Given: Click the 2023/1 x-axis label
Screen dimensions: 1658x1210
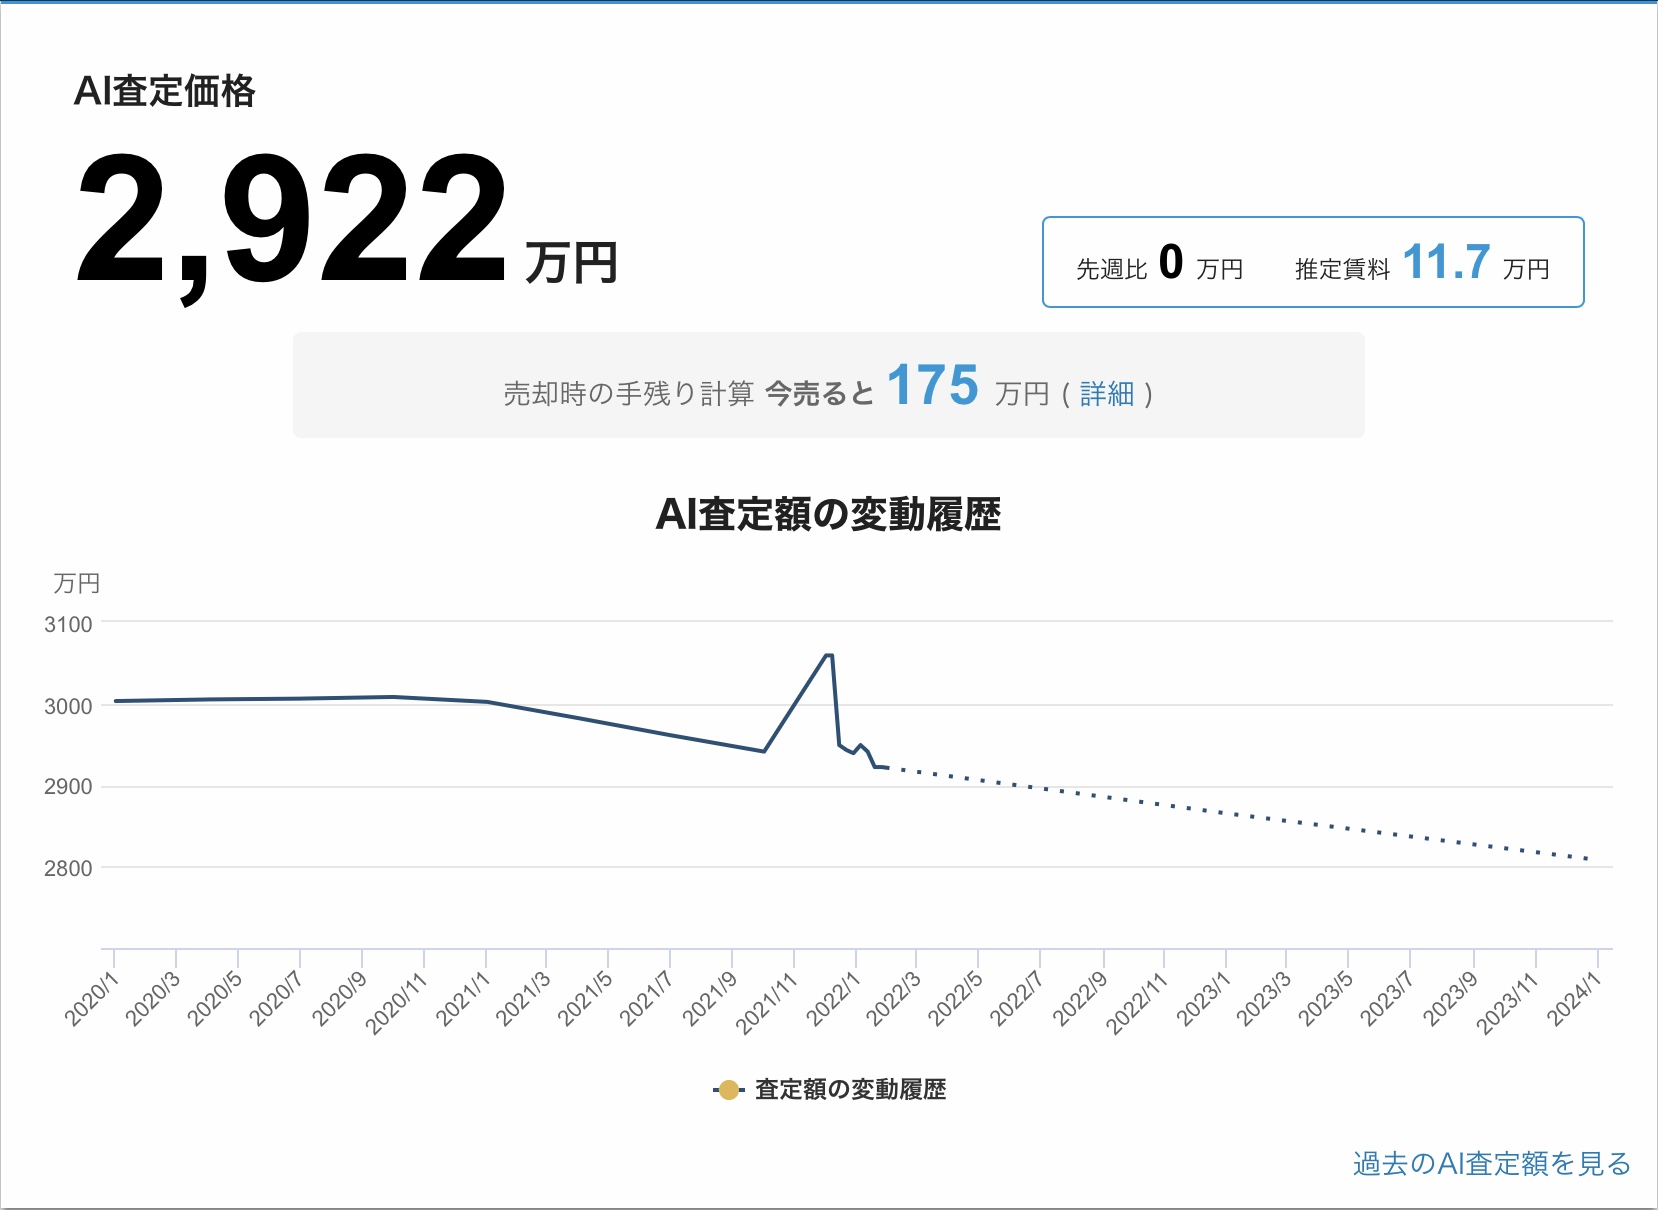Looking at the screenshot, I should point(1203,998).
